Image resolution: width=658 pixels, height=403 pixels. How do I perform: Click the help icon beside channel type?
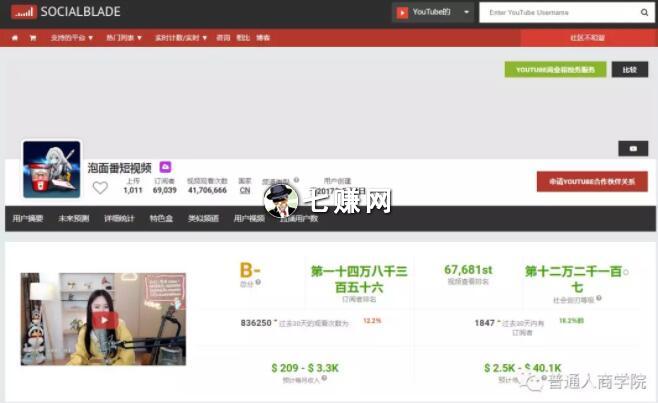[296, 180]
